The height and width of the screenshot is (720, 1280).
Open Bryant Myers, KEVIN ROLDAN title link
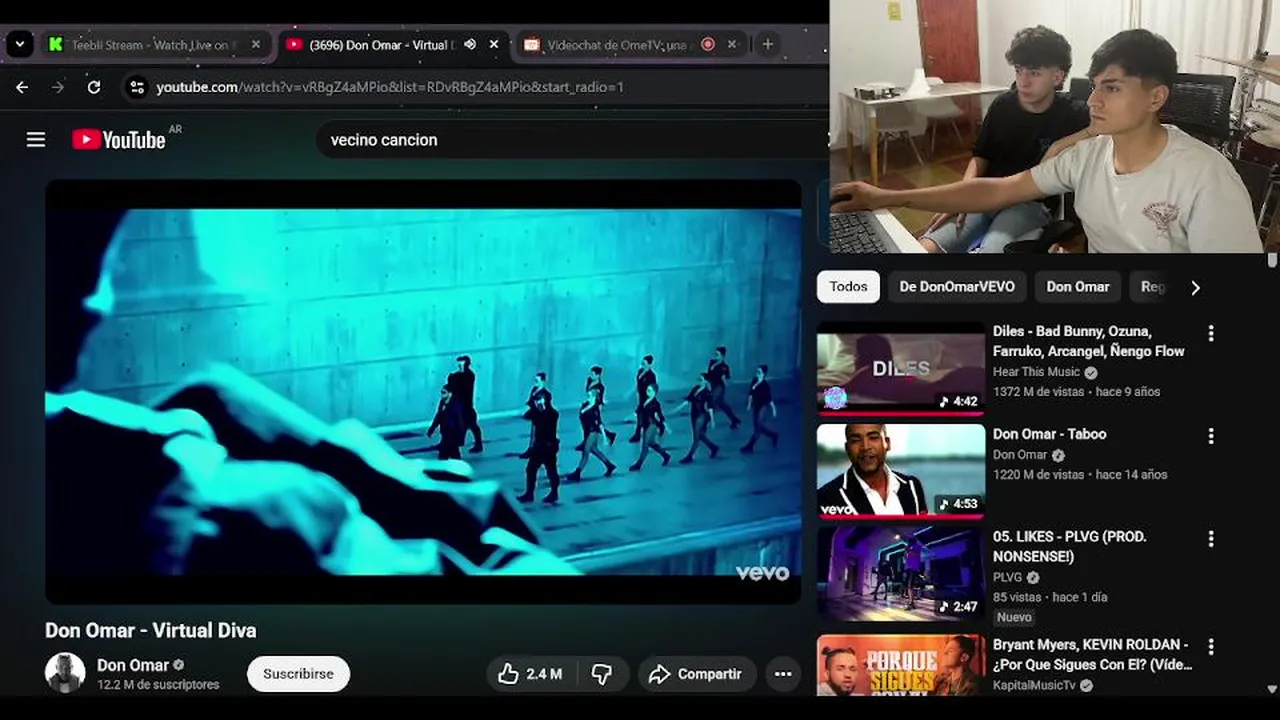[1092, 654]
